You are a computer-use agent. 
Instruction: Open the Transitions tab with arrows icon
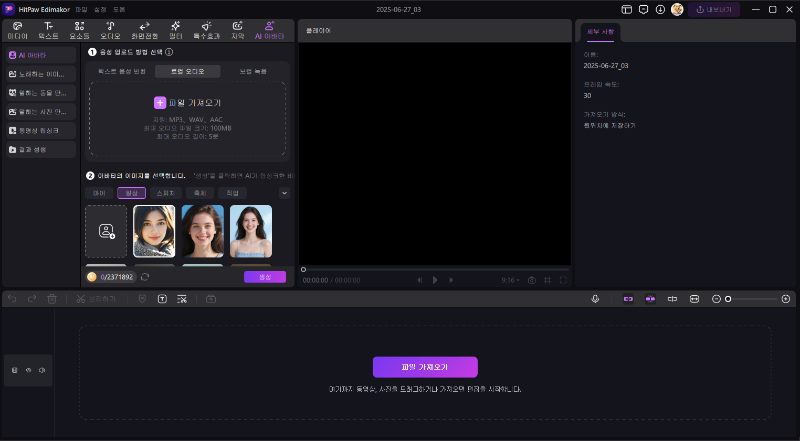coord(144,31)
